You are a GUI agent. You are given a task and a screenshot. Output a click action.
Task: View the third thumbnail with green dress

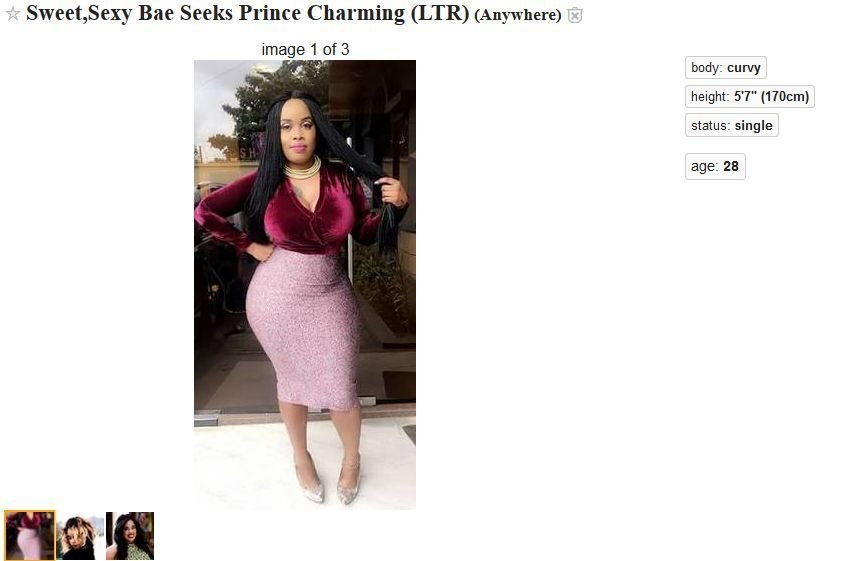pyautogui.click(x=130, y=536)
